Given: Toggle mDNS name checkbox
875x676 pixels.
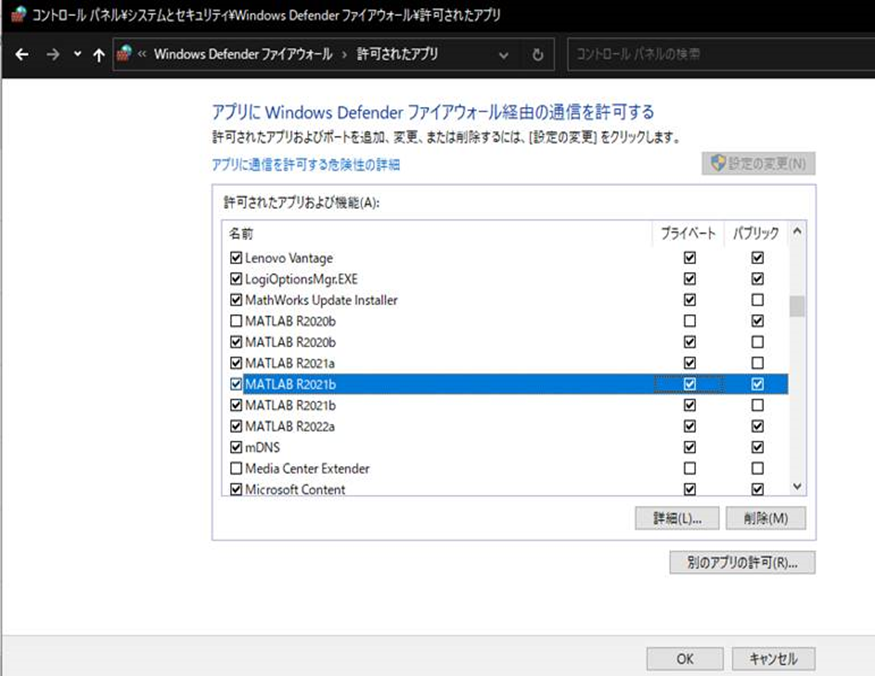Looking at the screenshot, I should click(x=236, y=447).
